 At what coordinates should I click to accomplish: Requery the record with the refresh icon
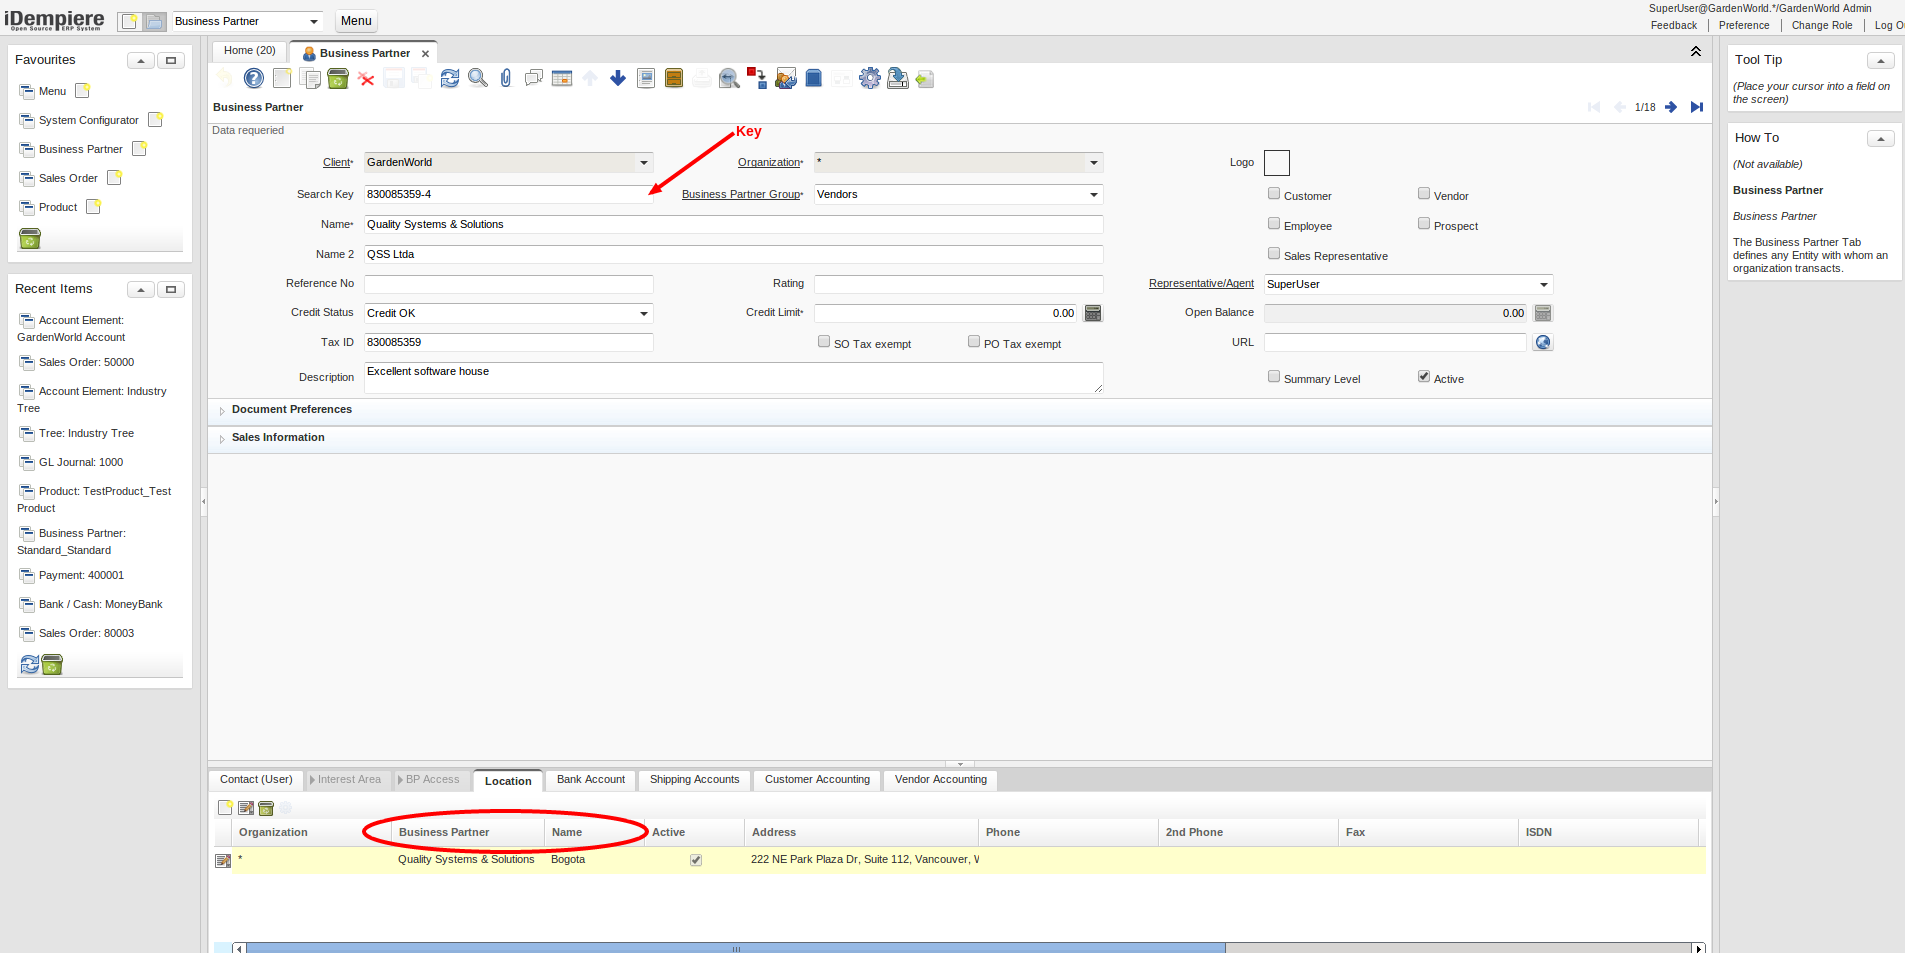click(449, 78)
